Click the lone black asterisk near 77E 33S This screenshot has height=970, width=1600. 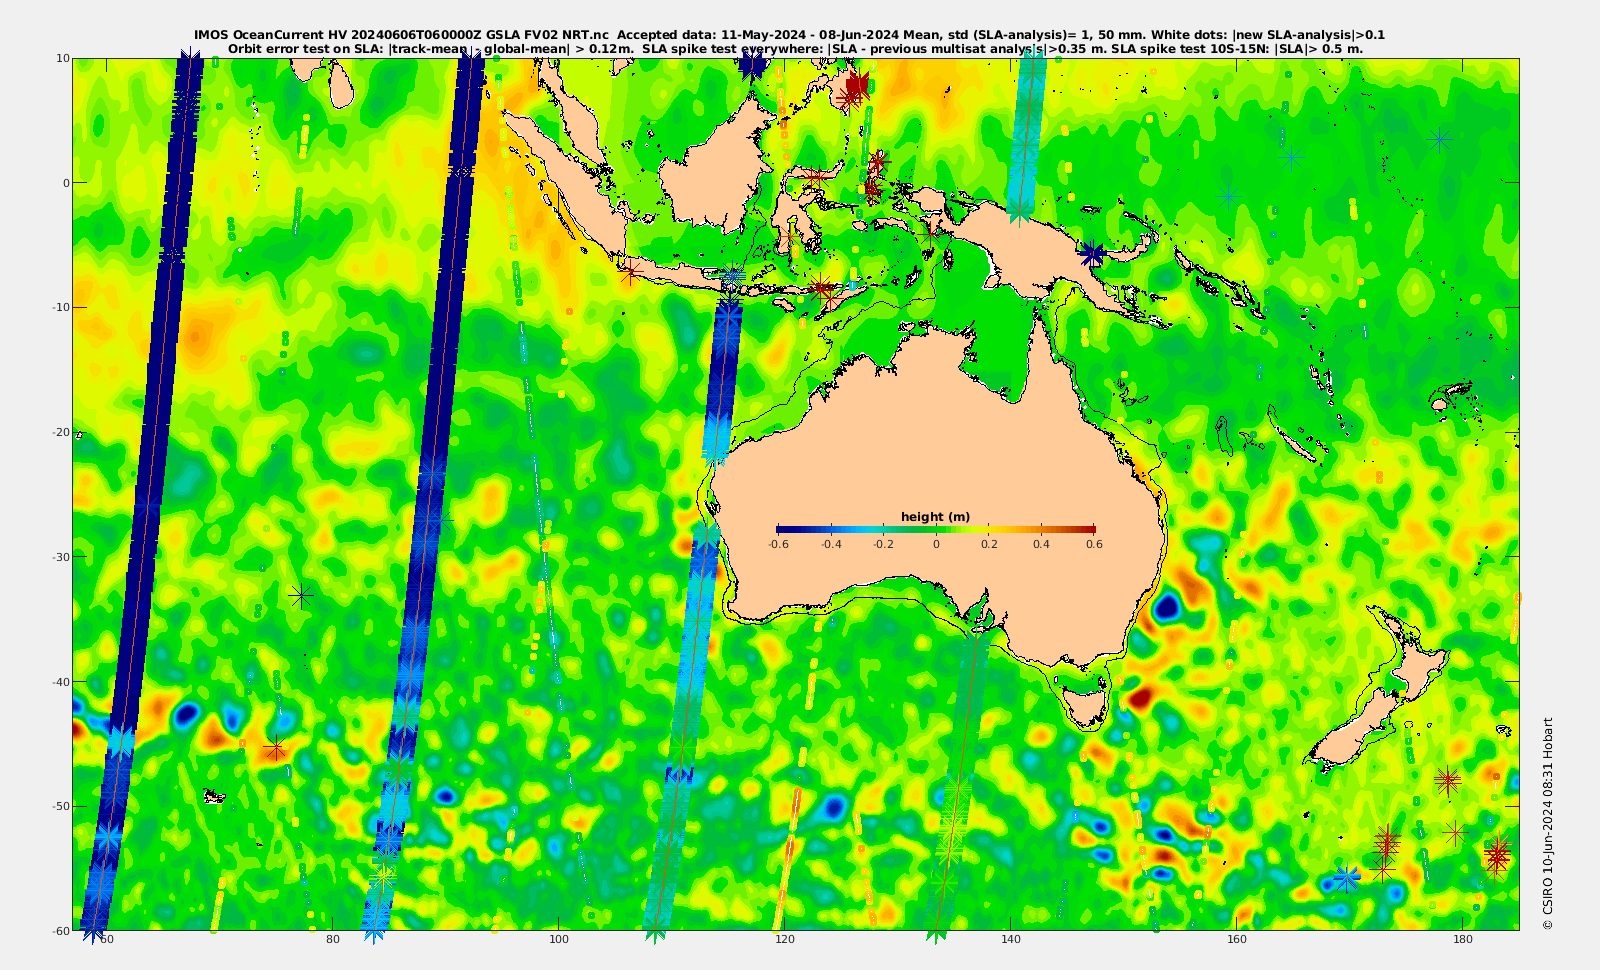[x=301, y=596]
